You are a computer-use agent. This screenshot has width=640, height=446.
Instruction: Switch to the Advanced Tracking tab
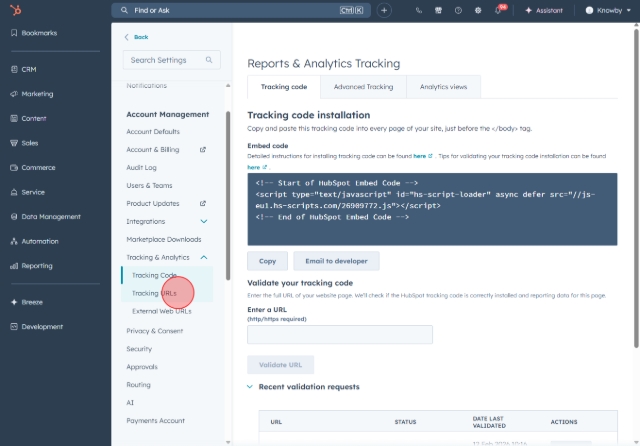tap(363, 87)
